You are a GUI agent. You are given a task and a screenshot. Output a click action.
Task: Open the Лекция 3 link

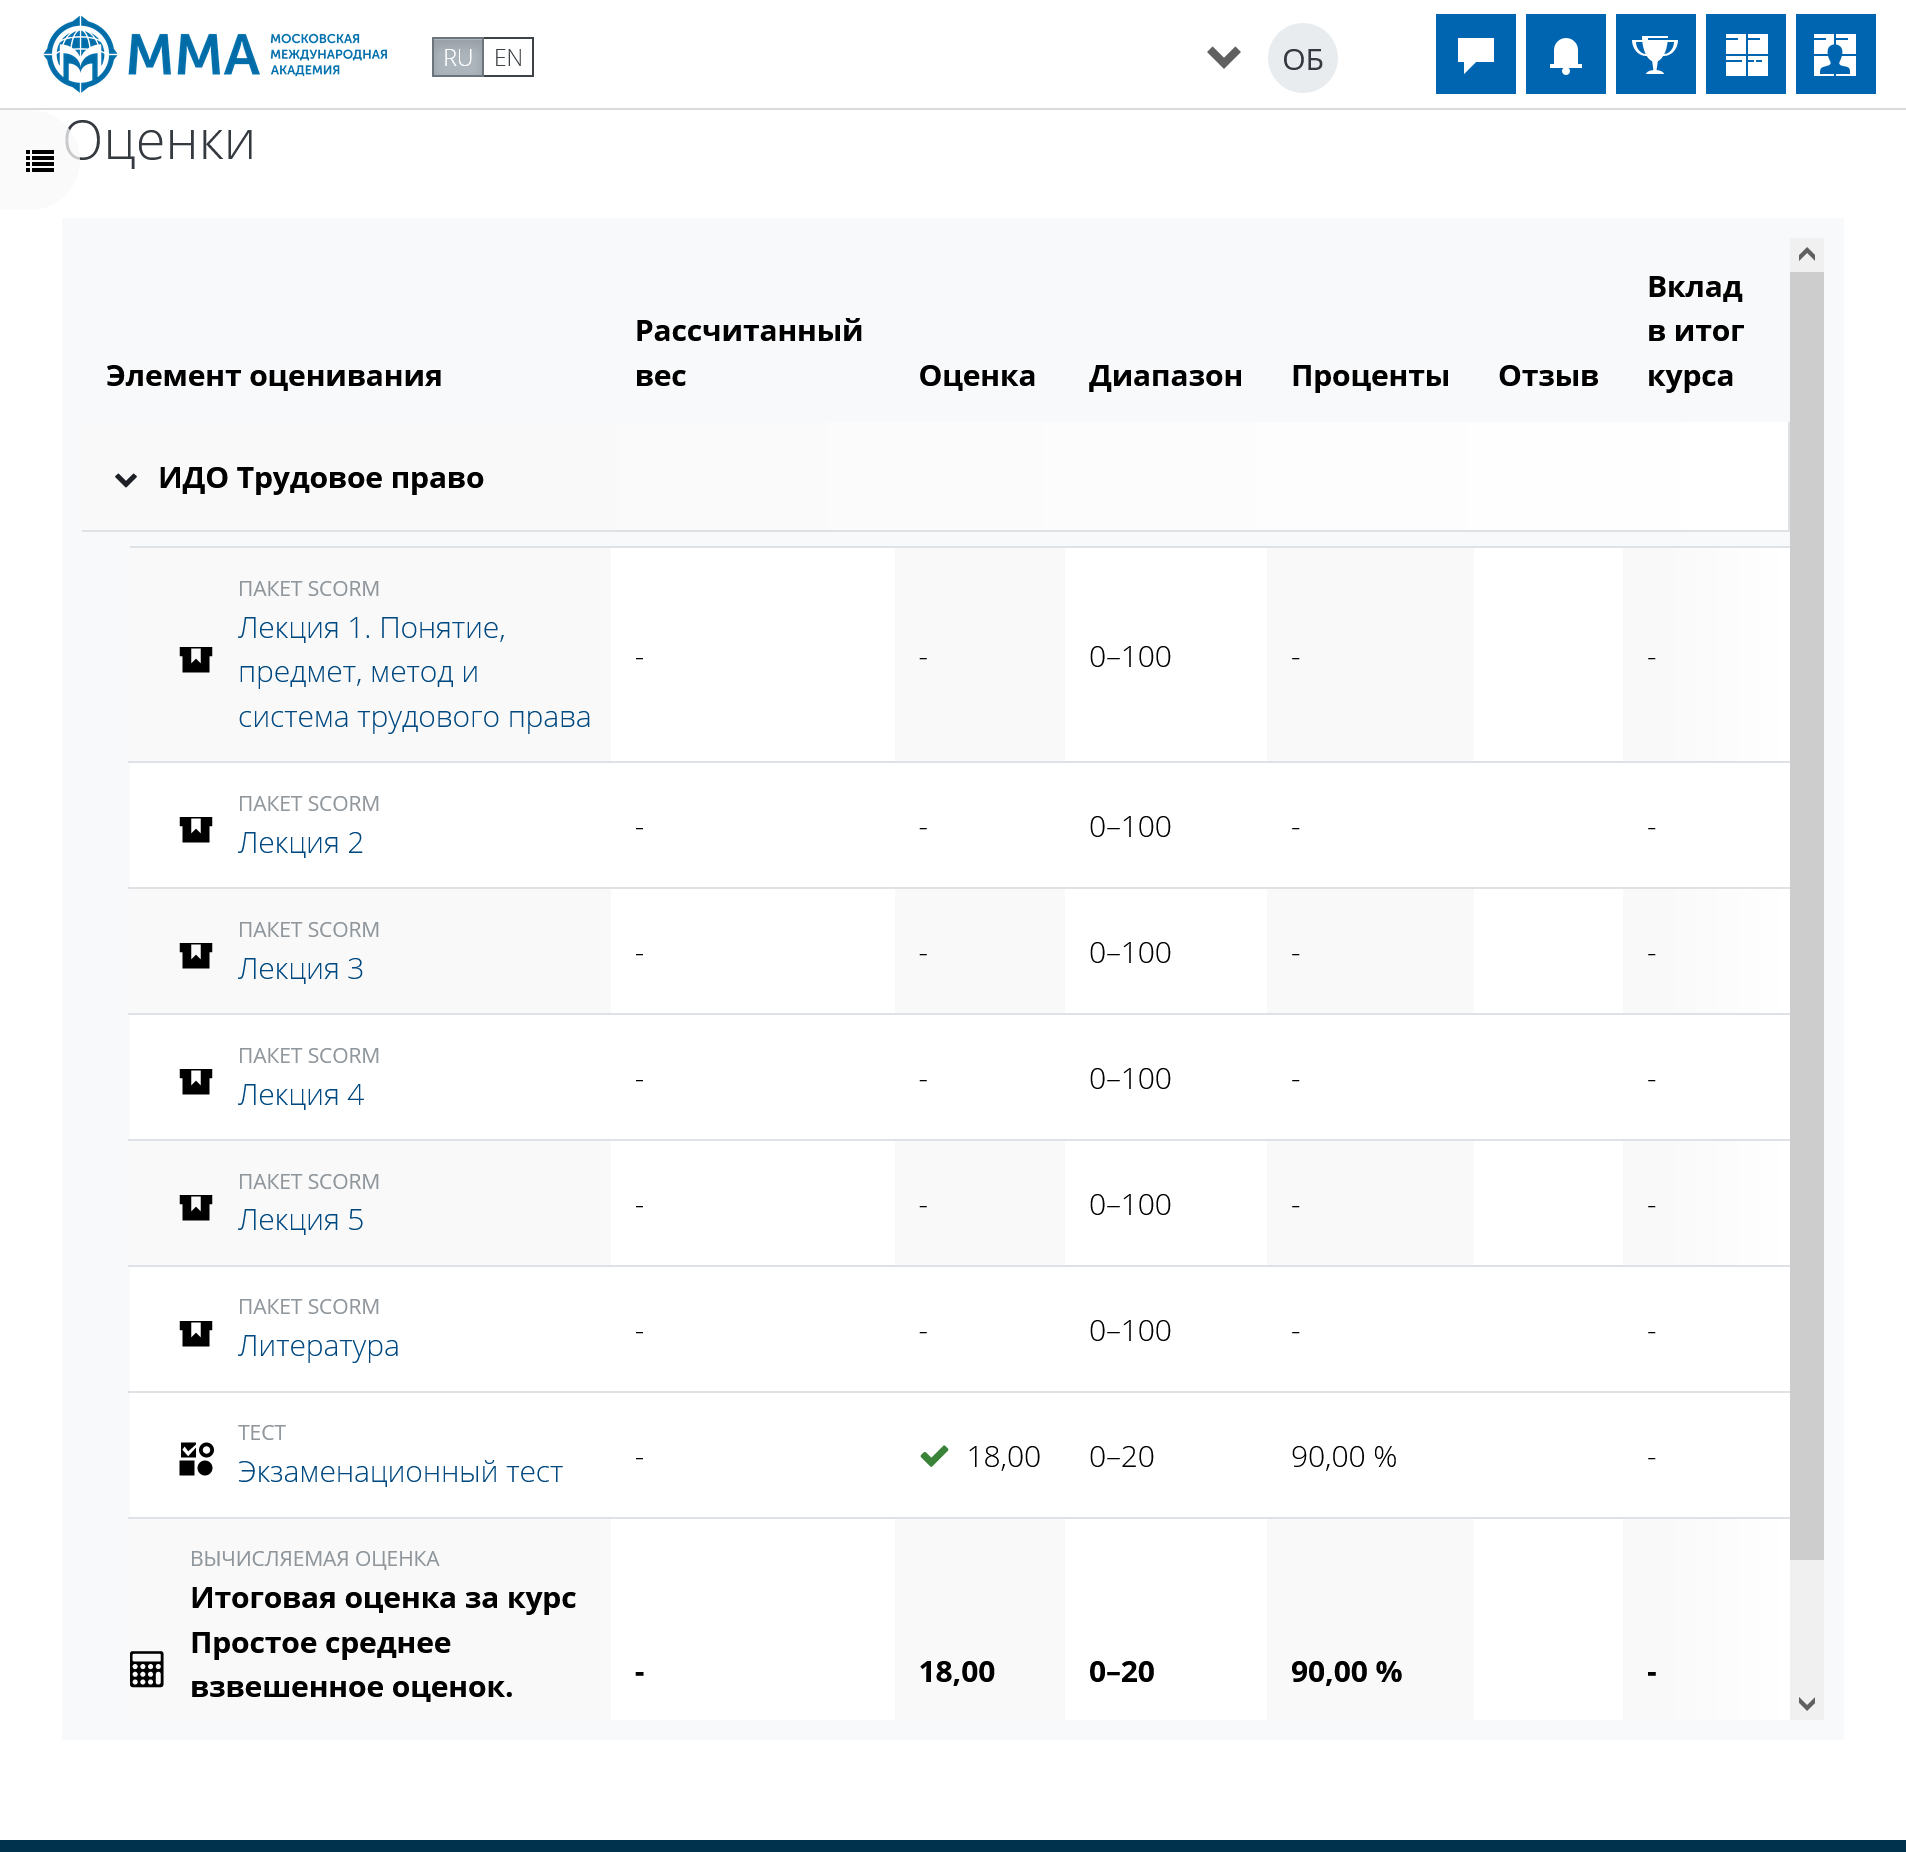tap(300, 969)
